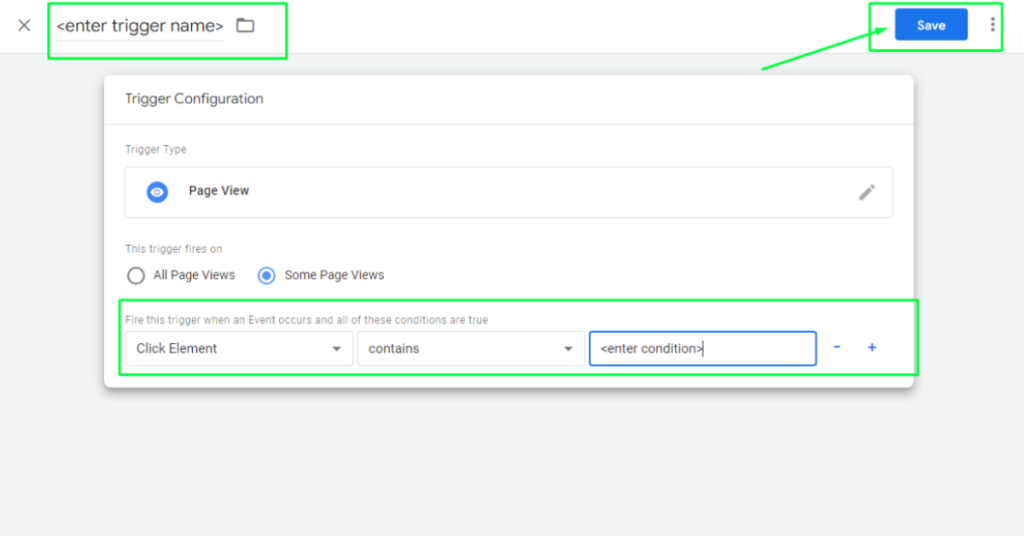
Task: Remove the condition row with minus icon
Action: pos(837,348)
